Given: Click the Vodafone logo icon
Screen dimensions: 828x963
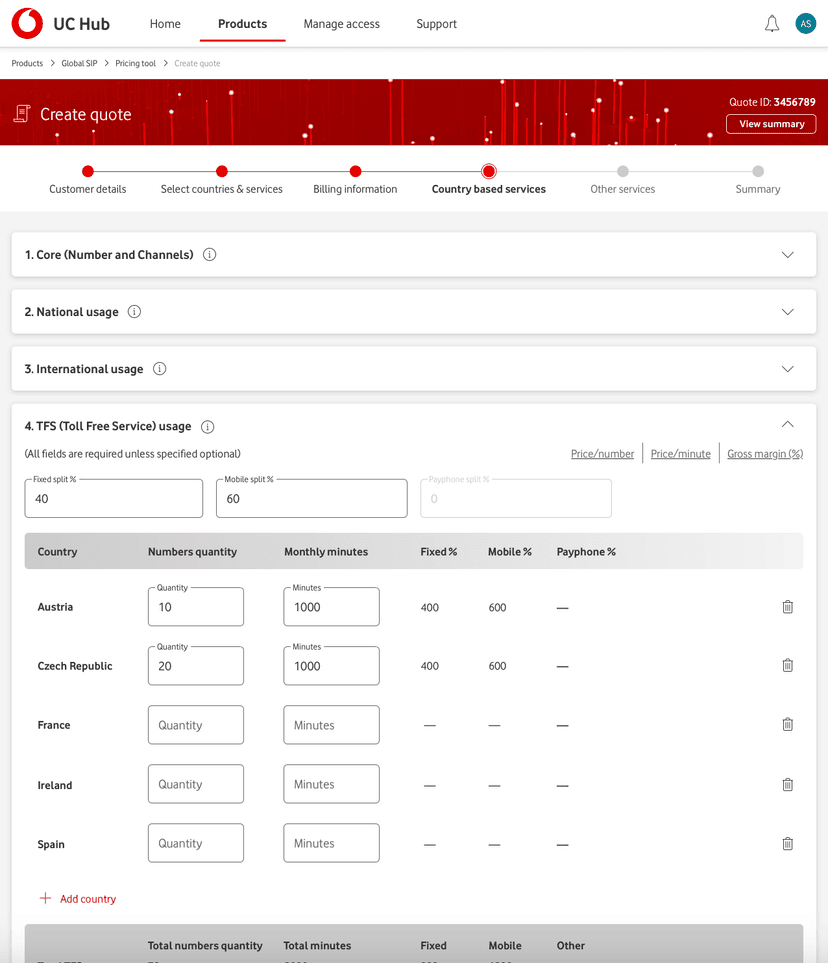Looking at the screenshot, I should [x=27, y=23].
